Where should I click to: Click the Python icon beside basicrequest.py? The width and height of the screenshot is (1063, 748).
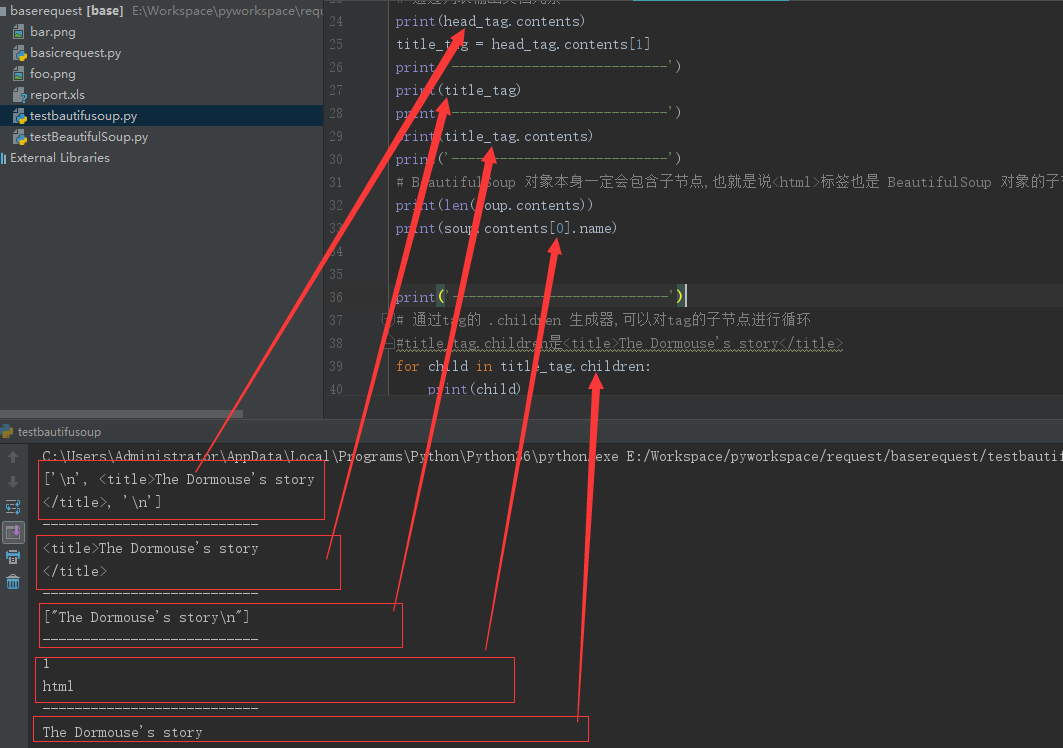click(x=18, y=52)
